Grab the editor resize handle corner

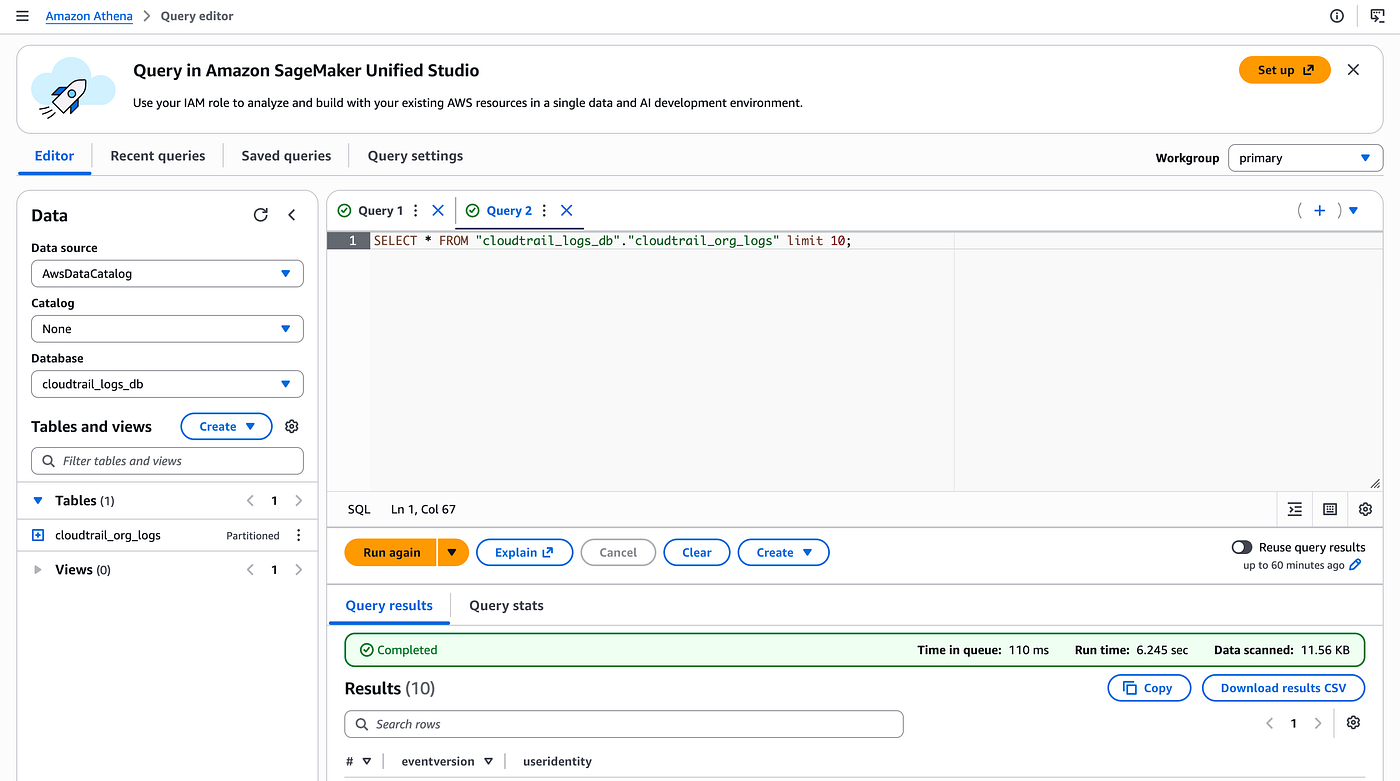(x=1375, y=483)
